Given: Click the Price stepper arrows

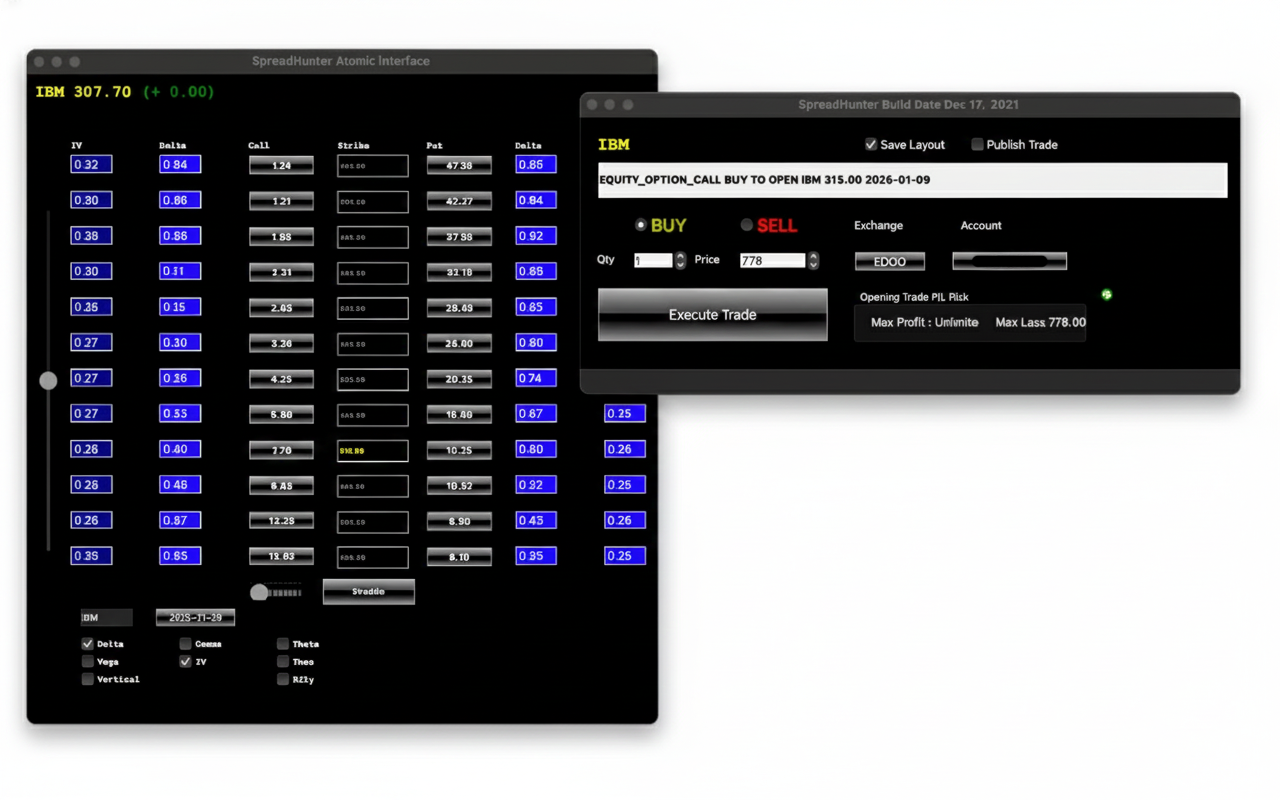Looking at the screenshot, I should (x=814, y=260).
